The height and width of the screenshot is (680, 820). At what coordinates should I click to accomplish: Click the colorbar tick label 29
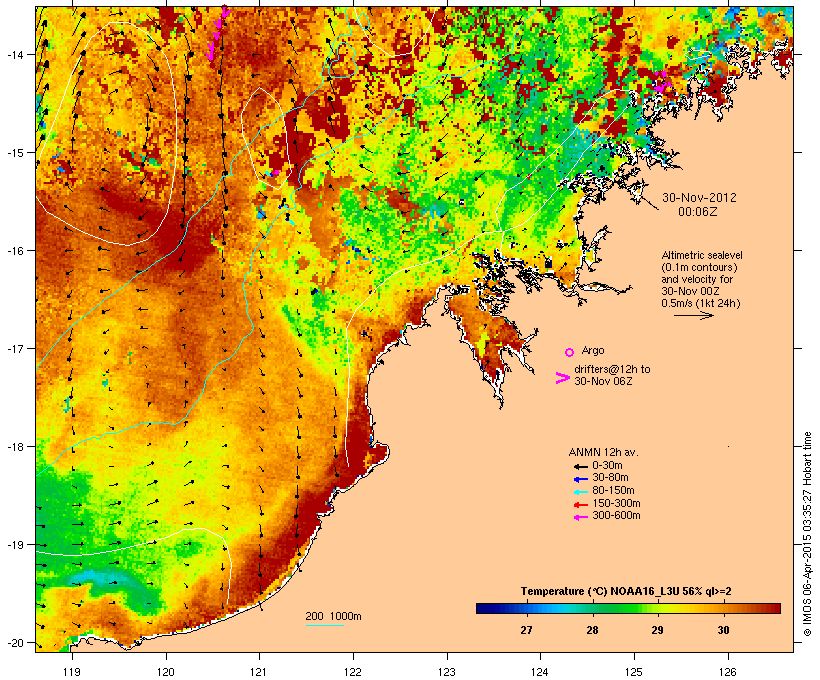657,630
